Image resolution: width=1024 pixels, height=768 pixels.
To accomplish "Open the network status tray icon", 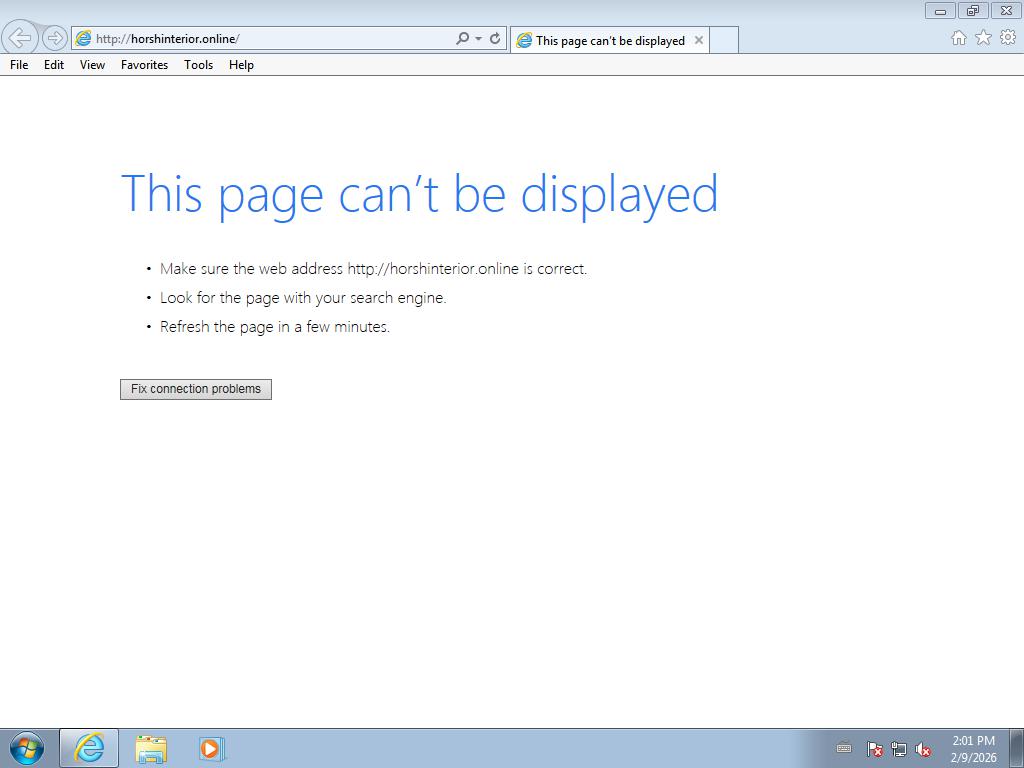I will pyautogui.click(x=899, y=749).
